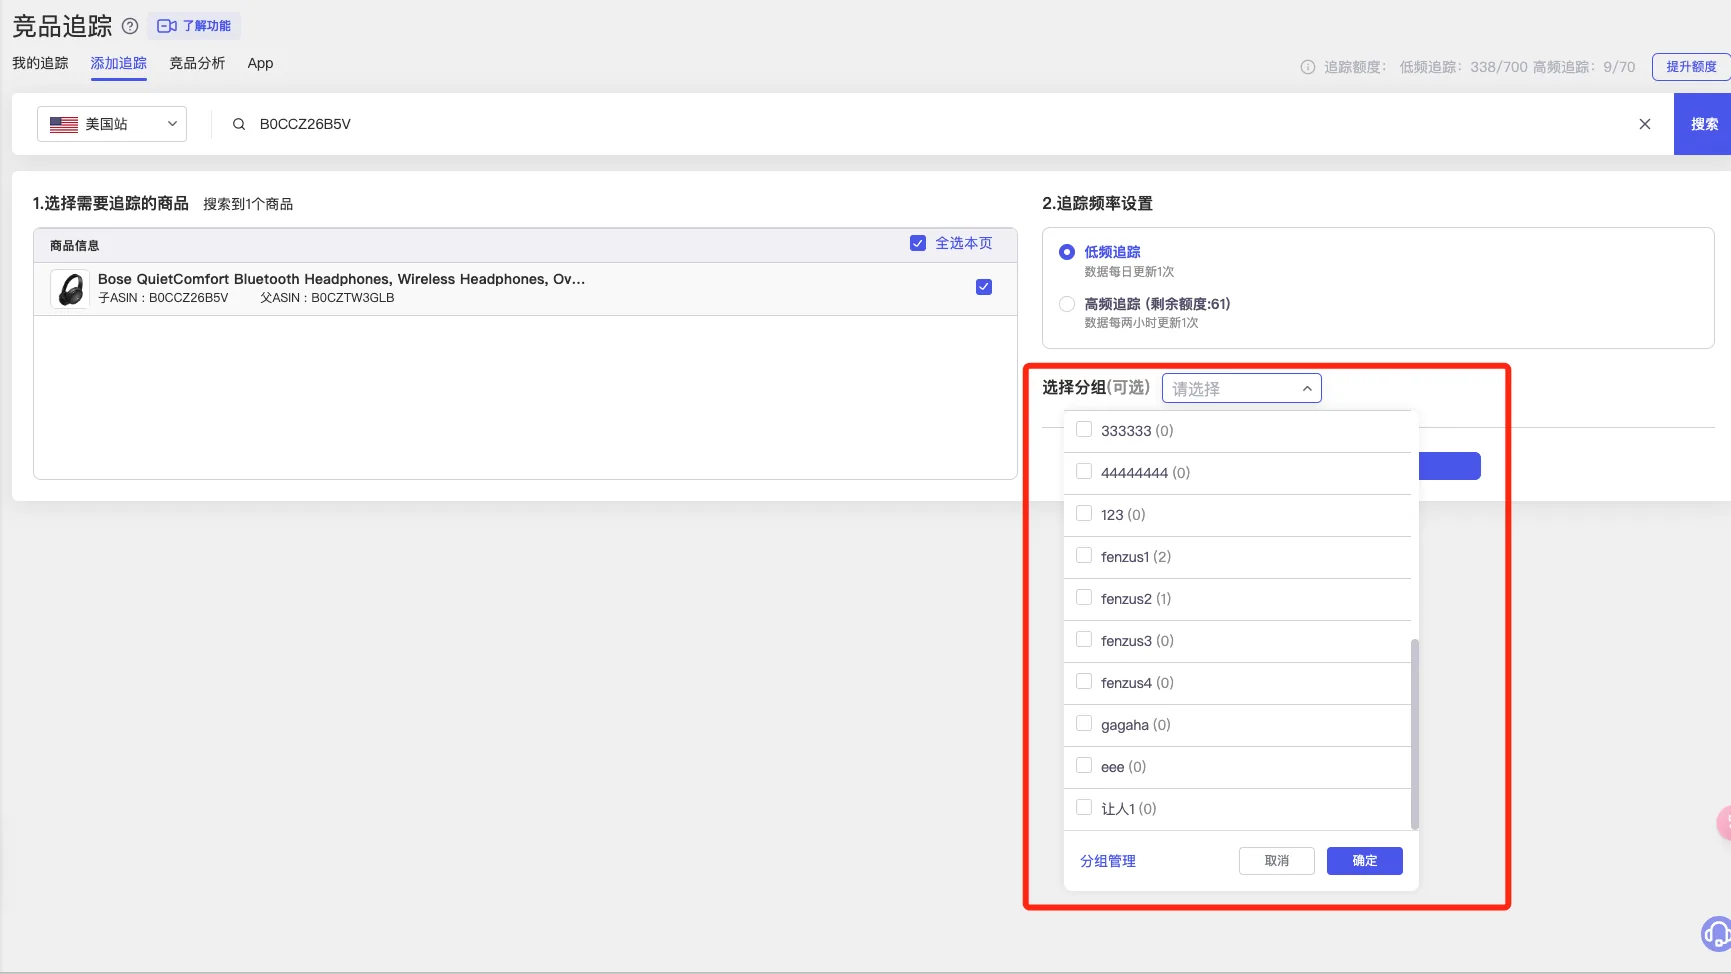Click the 提升额度 button
Image resolution: width=1731 pixels, height=974 pixels.
click(x=1691, y=67)
